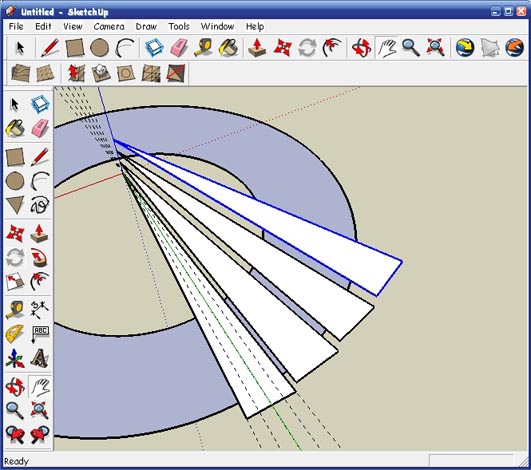
Task: Pick the Select arrow in the left palette
Action: [15, 105]
